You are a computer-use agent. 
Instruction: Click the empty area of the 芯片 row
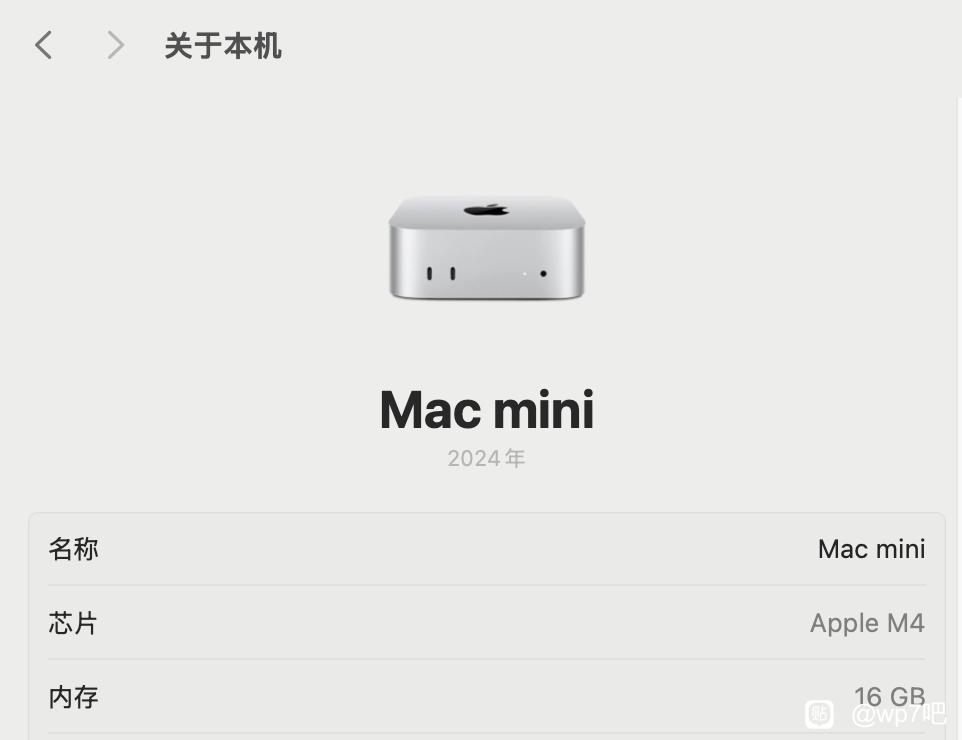[454, 623]
